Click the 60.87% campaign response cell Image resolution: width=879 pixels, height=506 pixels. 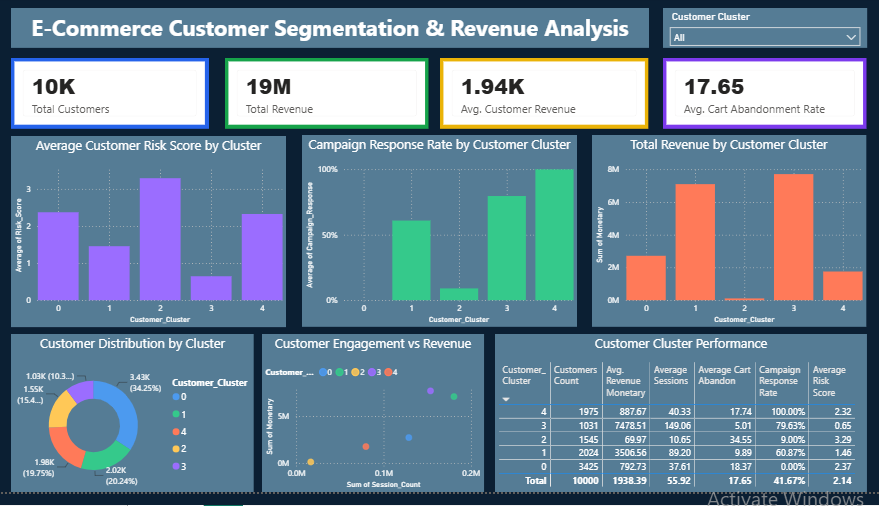[788, 453]
